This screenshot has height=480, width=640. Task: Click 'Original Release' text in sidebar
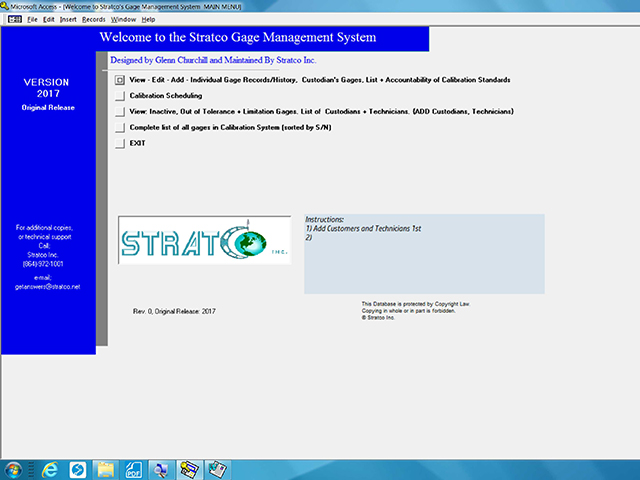pyautogui.click(x=48, y=108)
